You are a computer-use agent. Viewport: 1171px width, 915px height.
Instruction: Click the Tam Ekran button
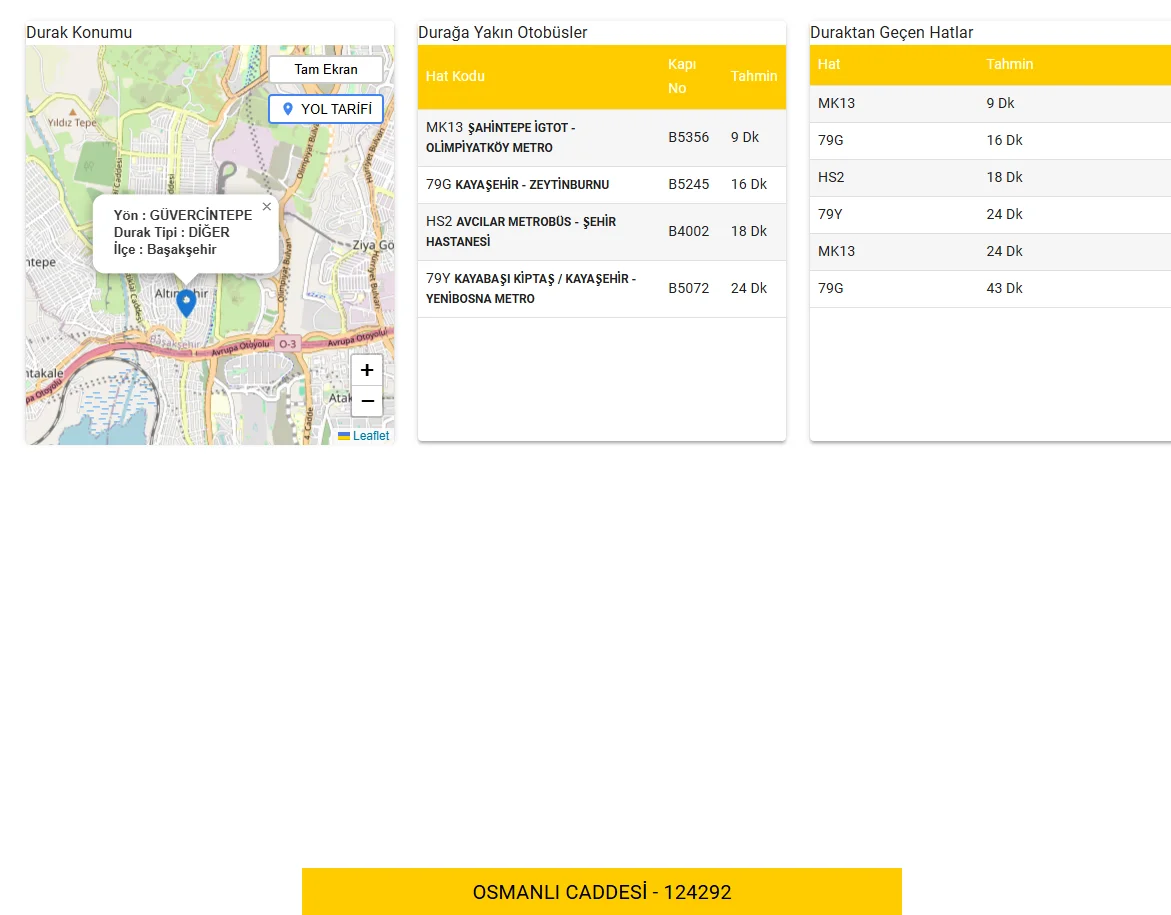tap(325, 68)
